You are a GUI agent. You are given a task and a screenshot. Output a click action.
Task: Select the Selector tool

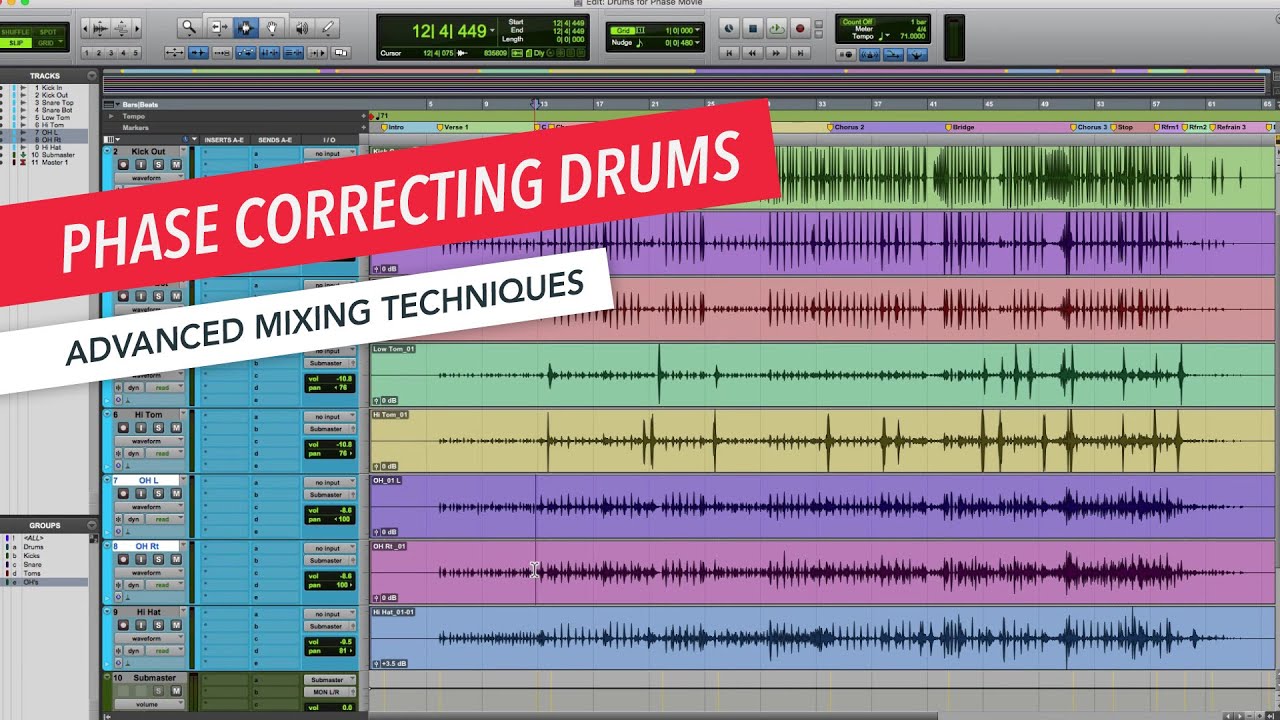[245, 28]
